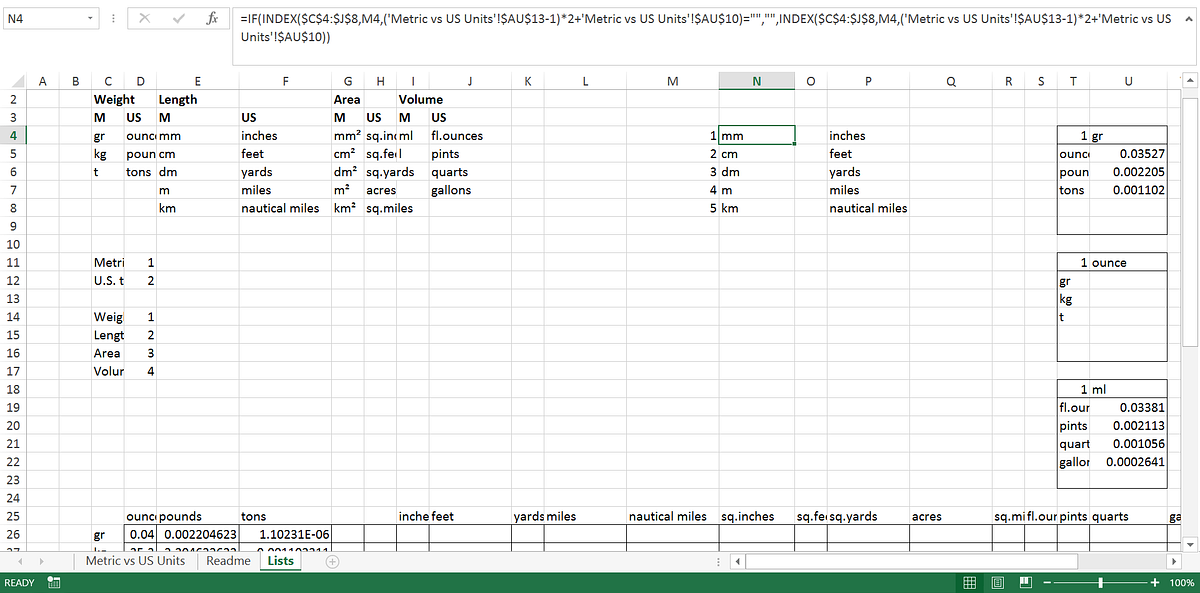Click the 'sq.miles' cell in row 8
Viewport: 1200px width, 593px height.
tap(390, 208)
